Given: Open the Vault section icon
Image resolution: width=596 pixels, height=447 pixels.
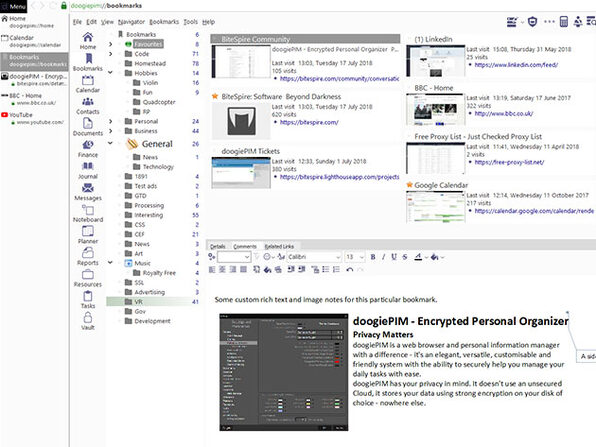Looking at the screenshot, I should tap(88, 321).
